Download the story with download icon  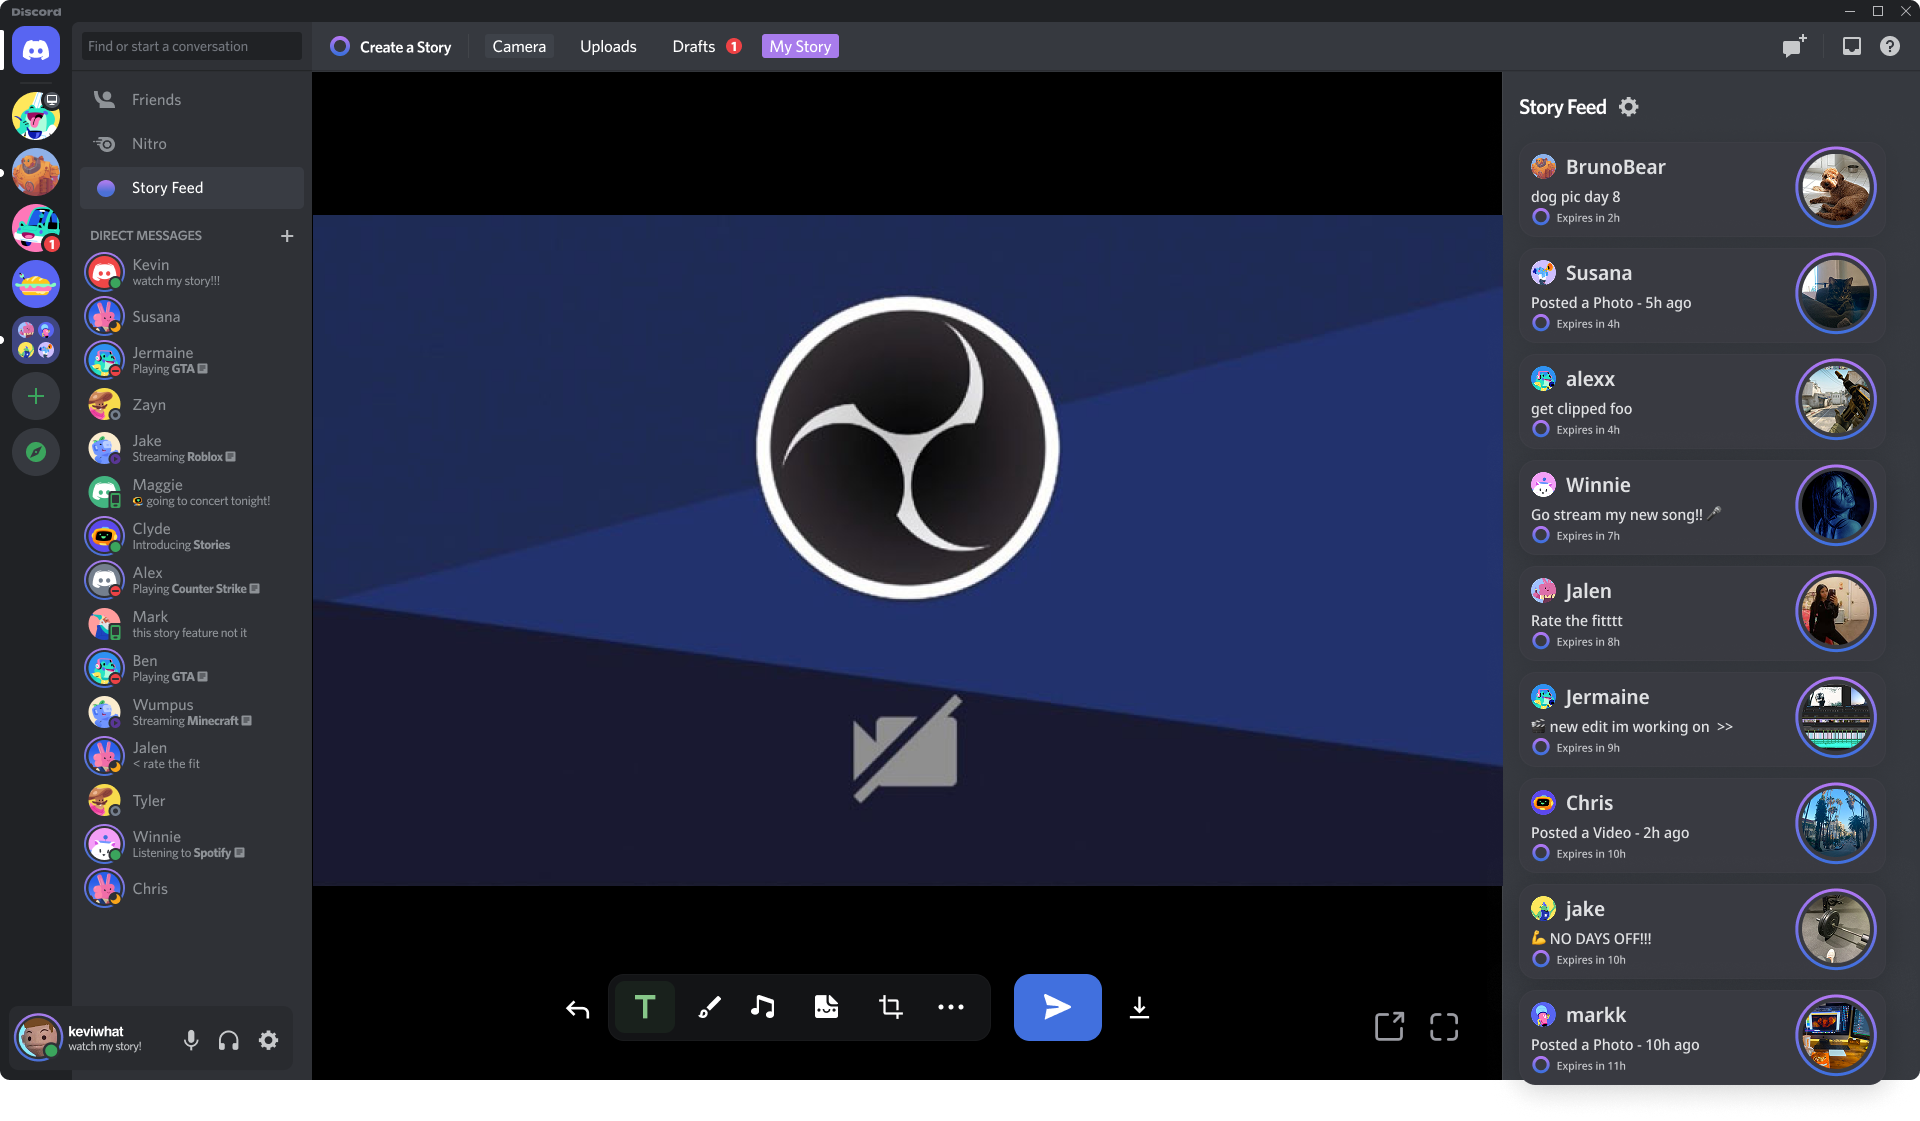[x=1139, y=1008]
